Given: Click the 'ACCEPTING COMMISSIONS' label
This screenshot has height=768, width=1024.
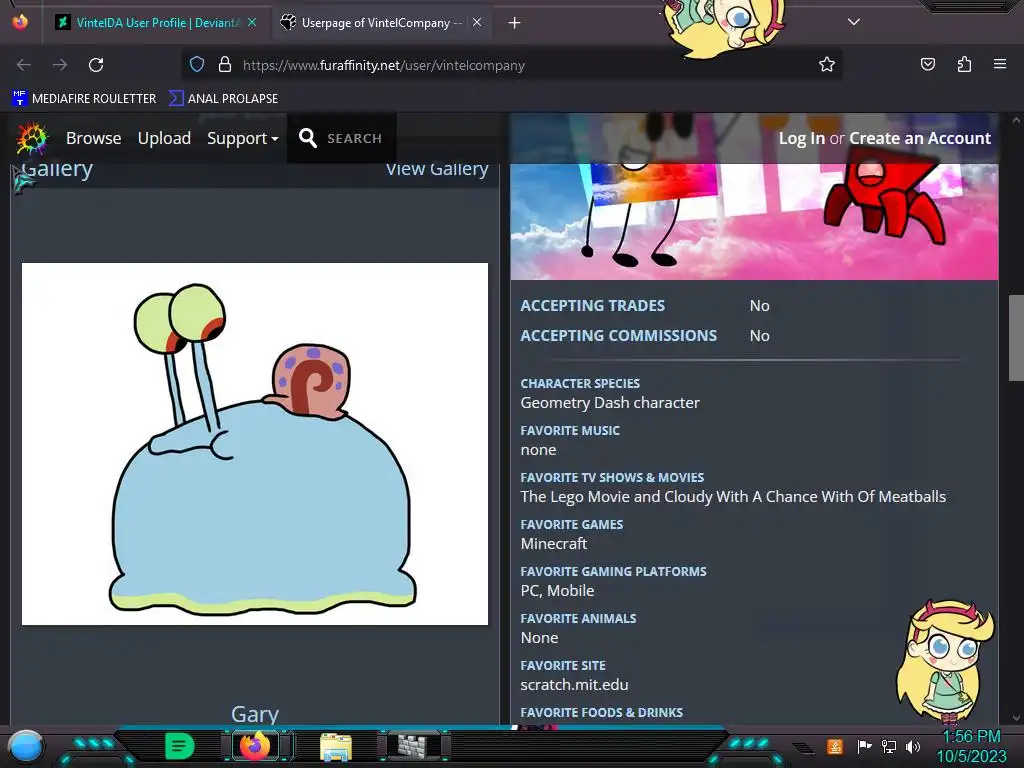Looking at the screenshot, I should 618,336.
